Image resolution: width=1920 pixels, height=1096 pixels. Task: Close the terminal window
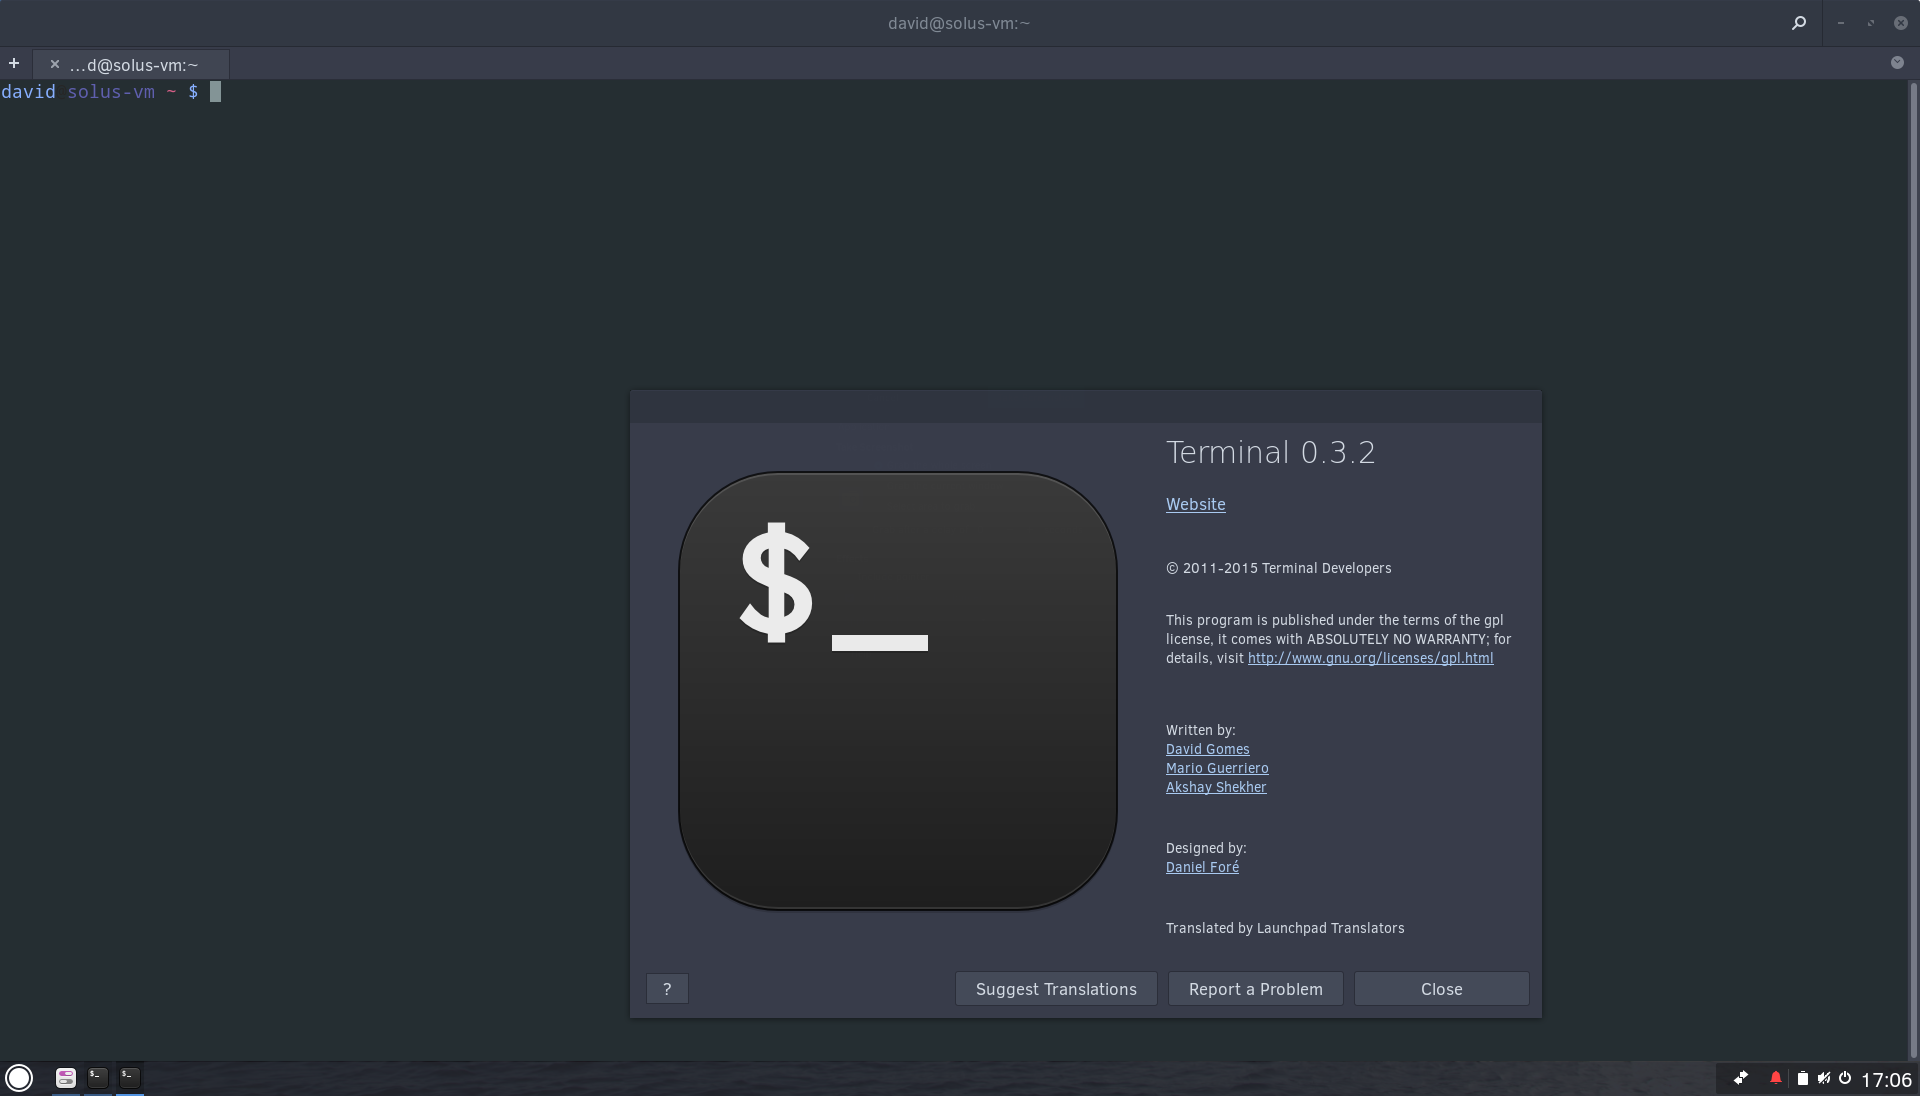pos(1901,23)
